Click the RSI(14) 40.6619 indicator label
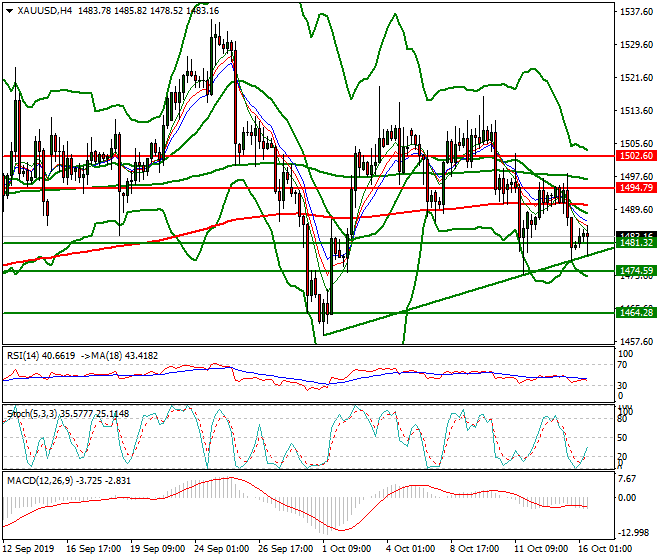Screen dimensions: 660x560 (41, 356)
